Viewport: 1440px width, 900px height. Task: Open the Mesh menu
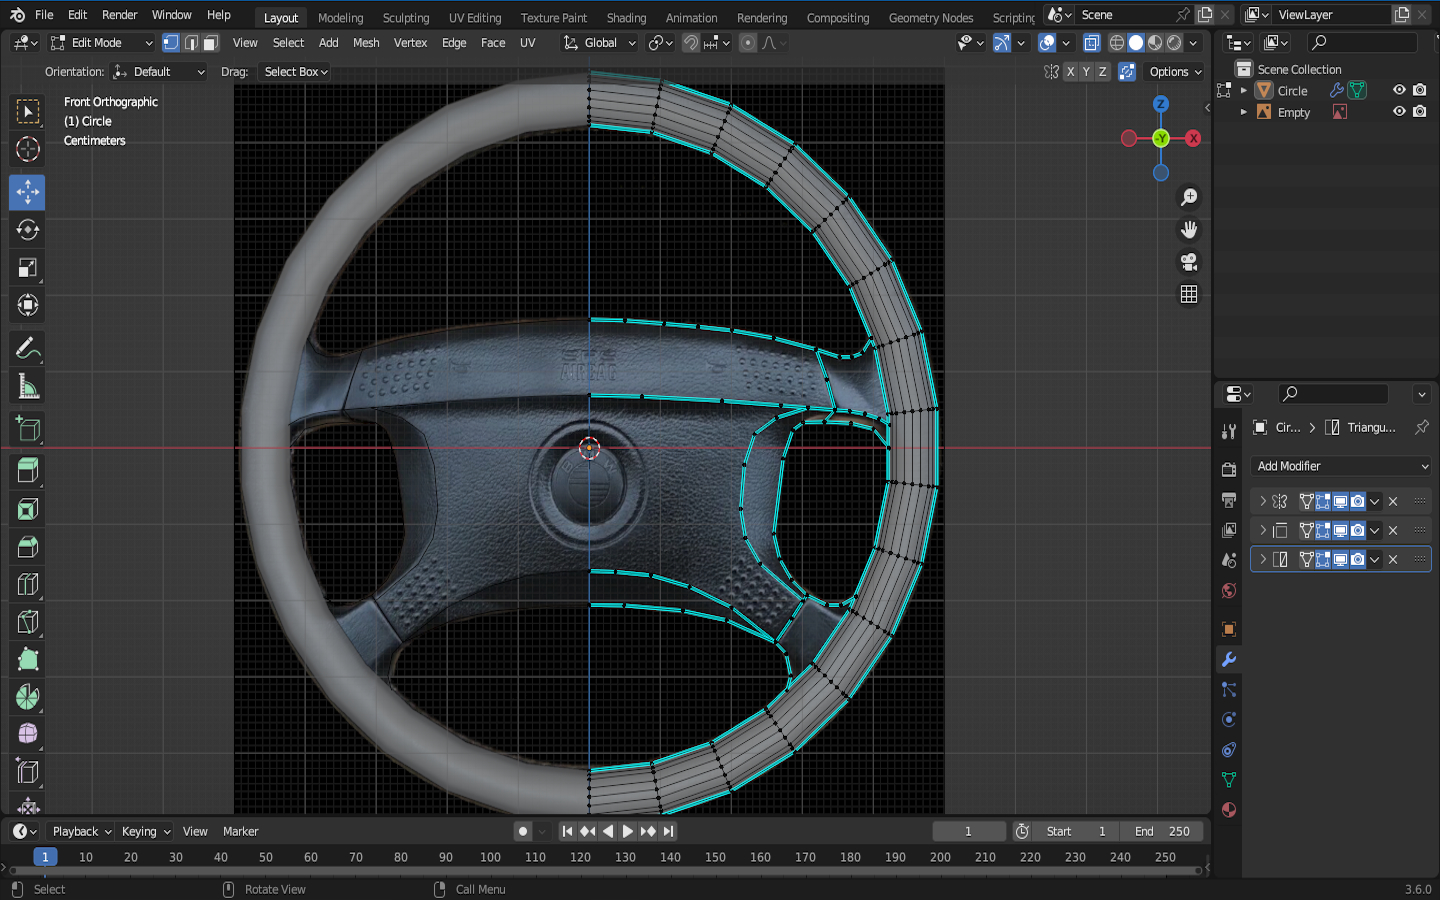click(366, 43)
